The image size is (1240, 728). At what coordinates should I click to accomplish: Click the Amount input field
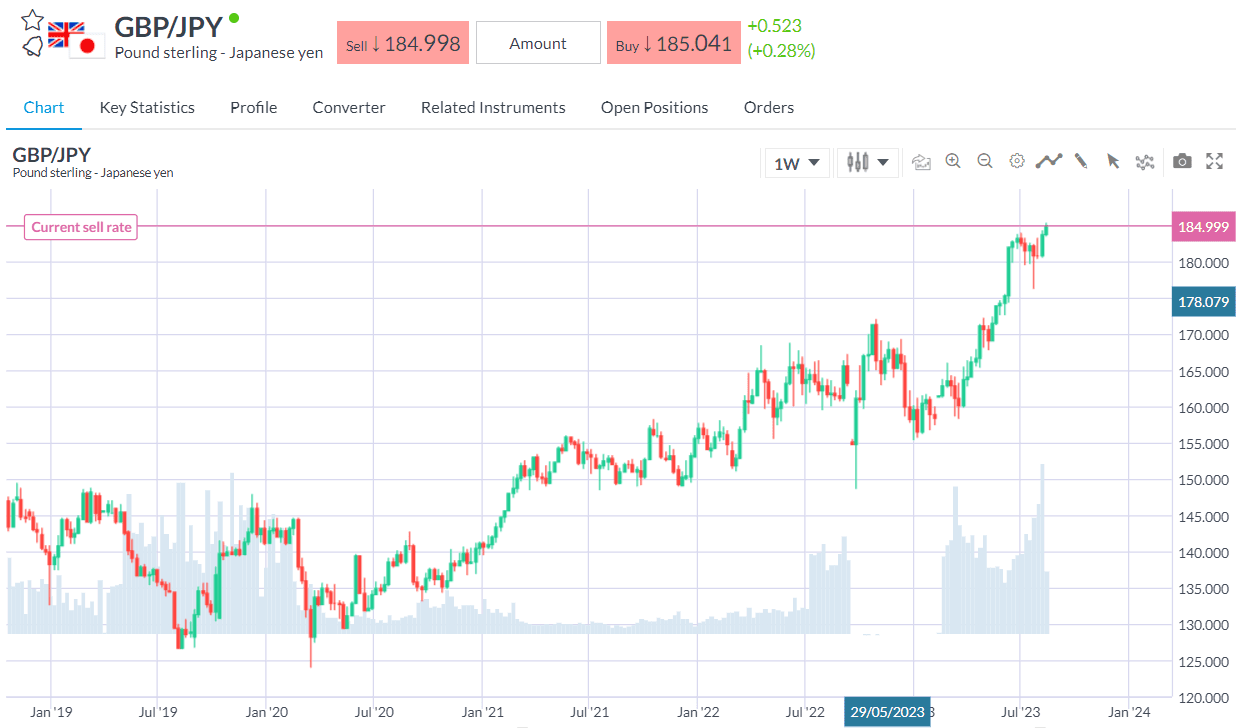pos(538,43)
